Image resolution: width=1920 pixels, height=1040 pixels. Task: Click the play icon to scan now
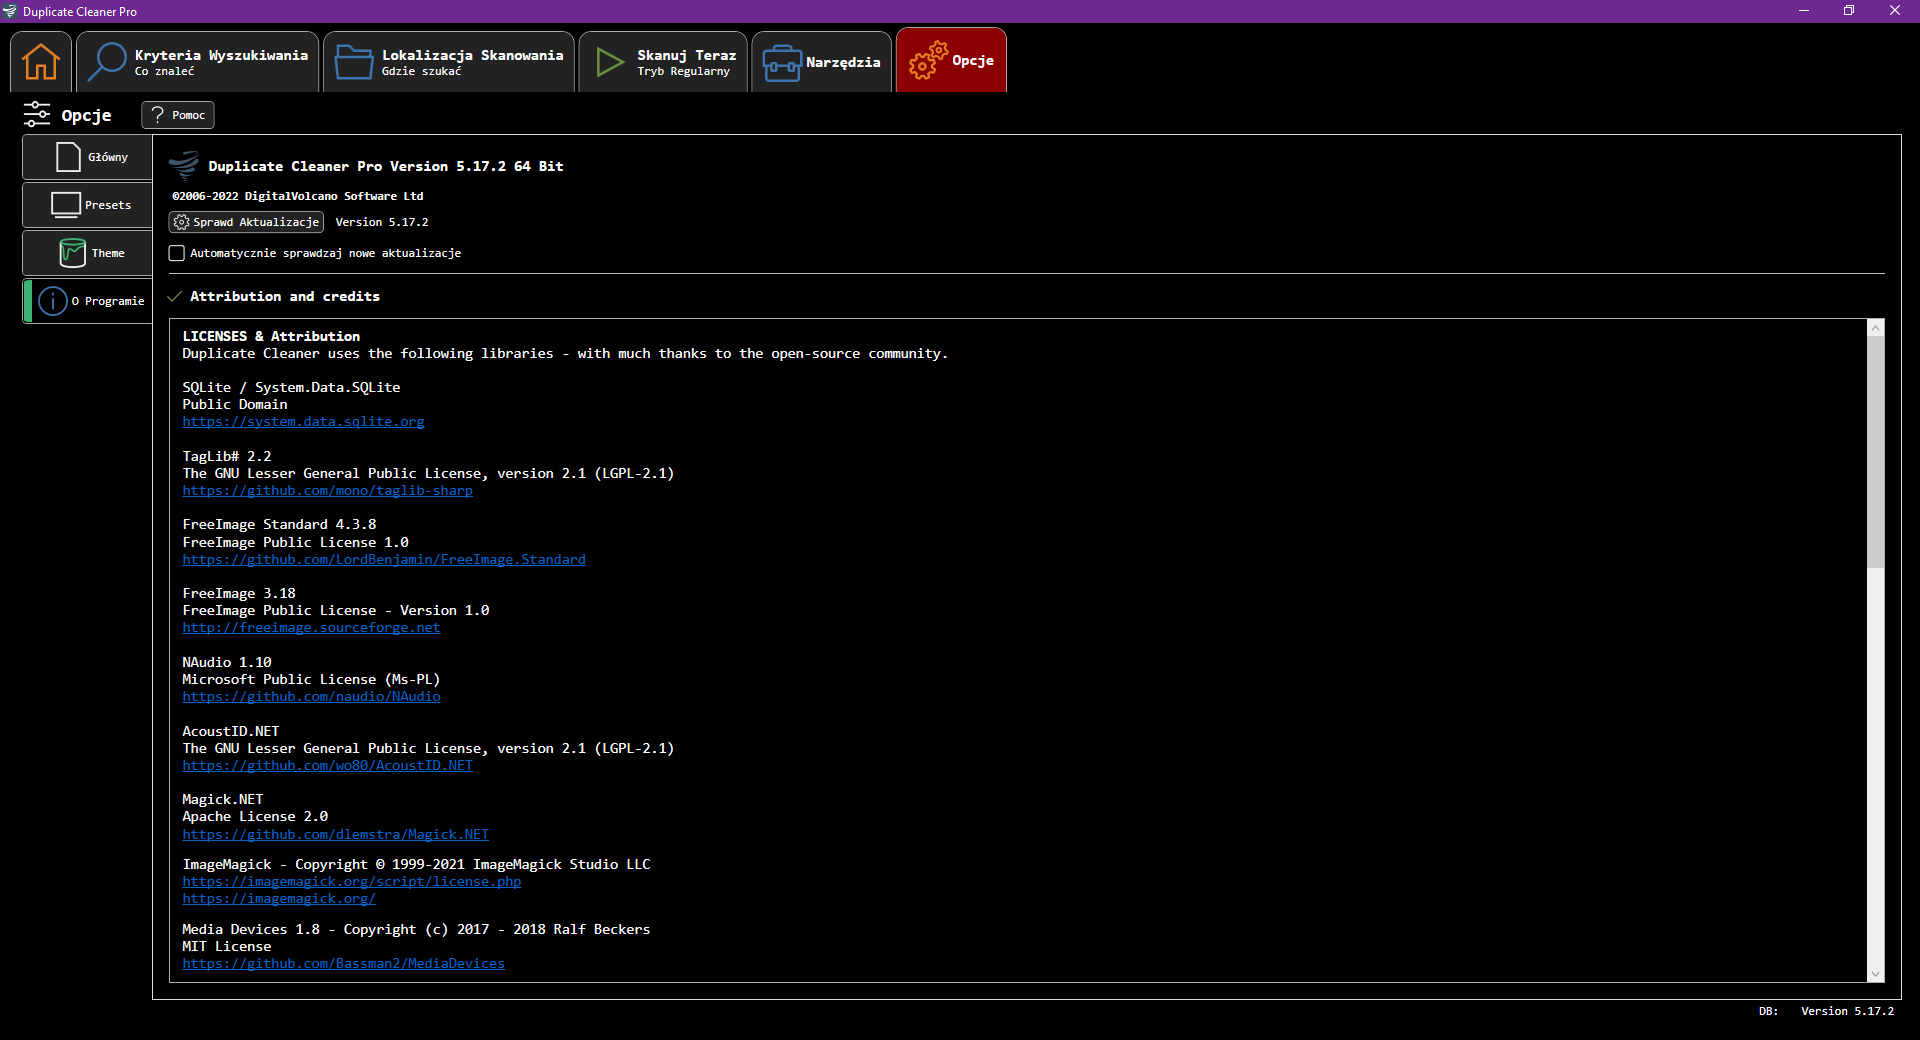[x=609, y=62]
